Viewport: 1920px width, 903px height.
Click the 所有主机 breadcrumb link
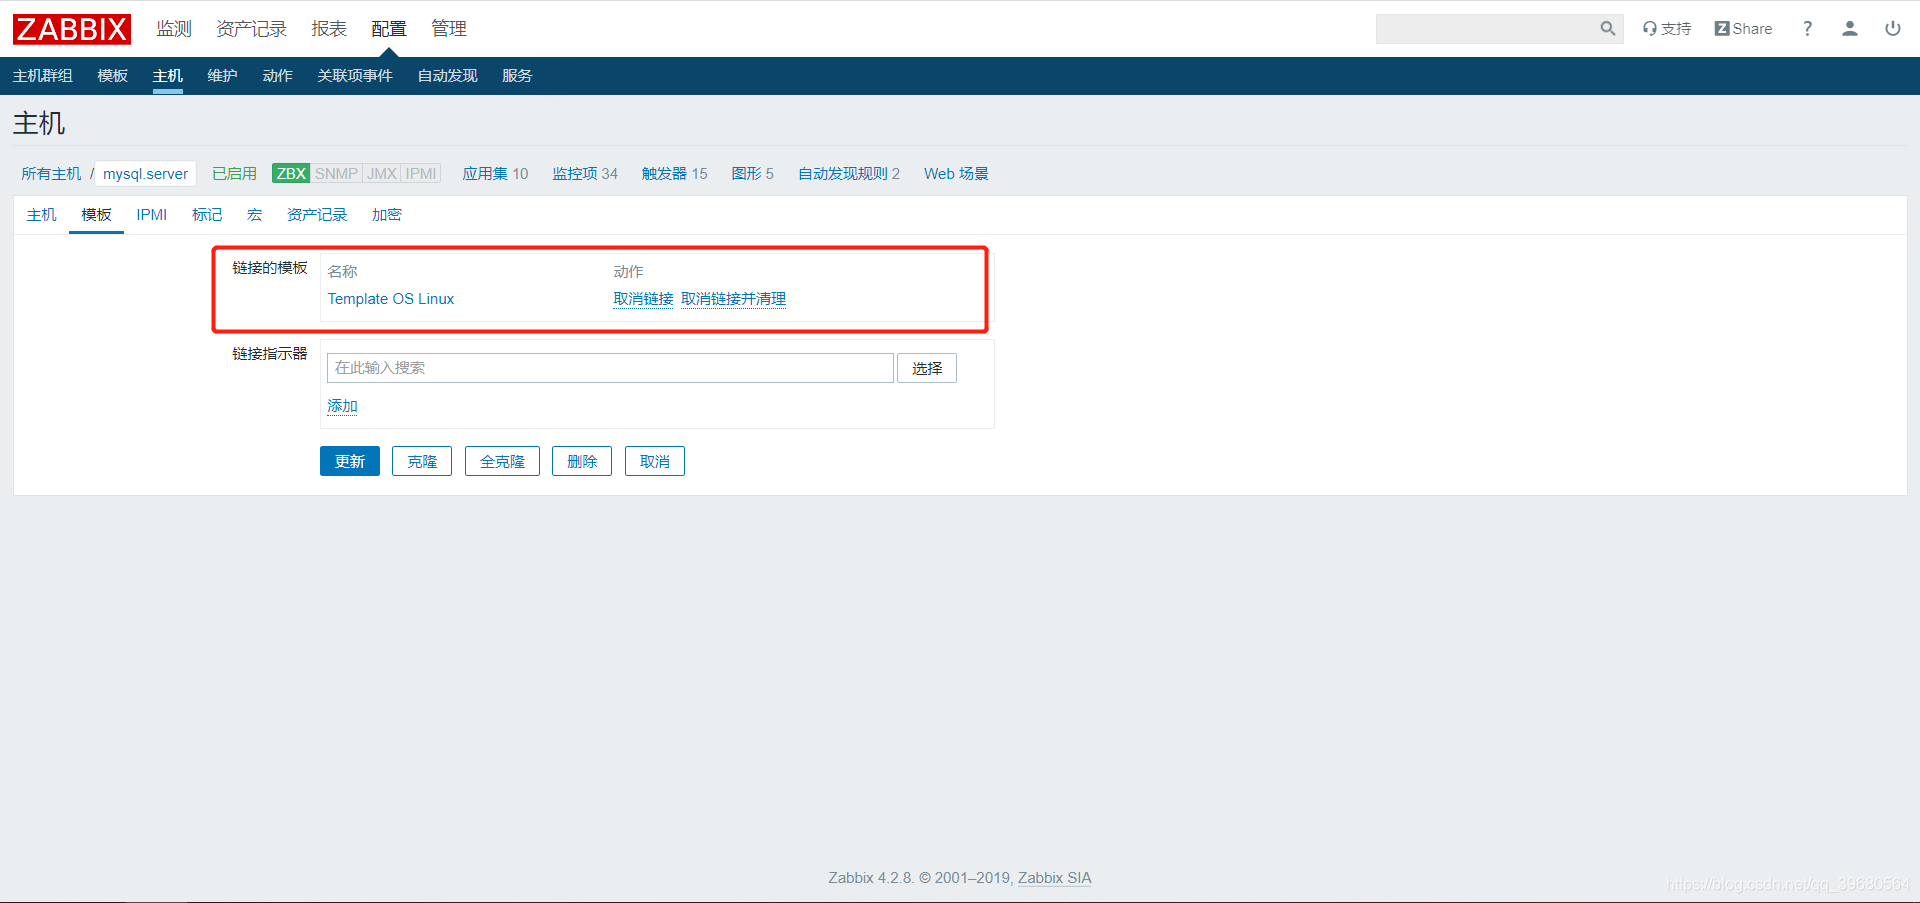(51, 173)
